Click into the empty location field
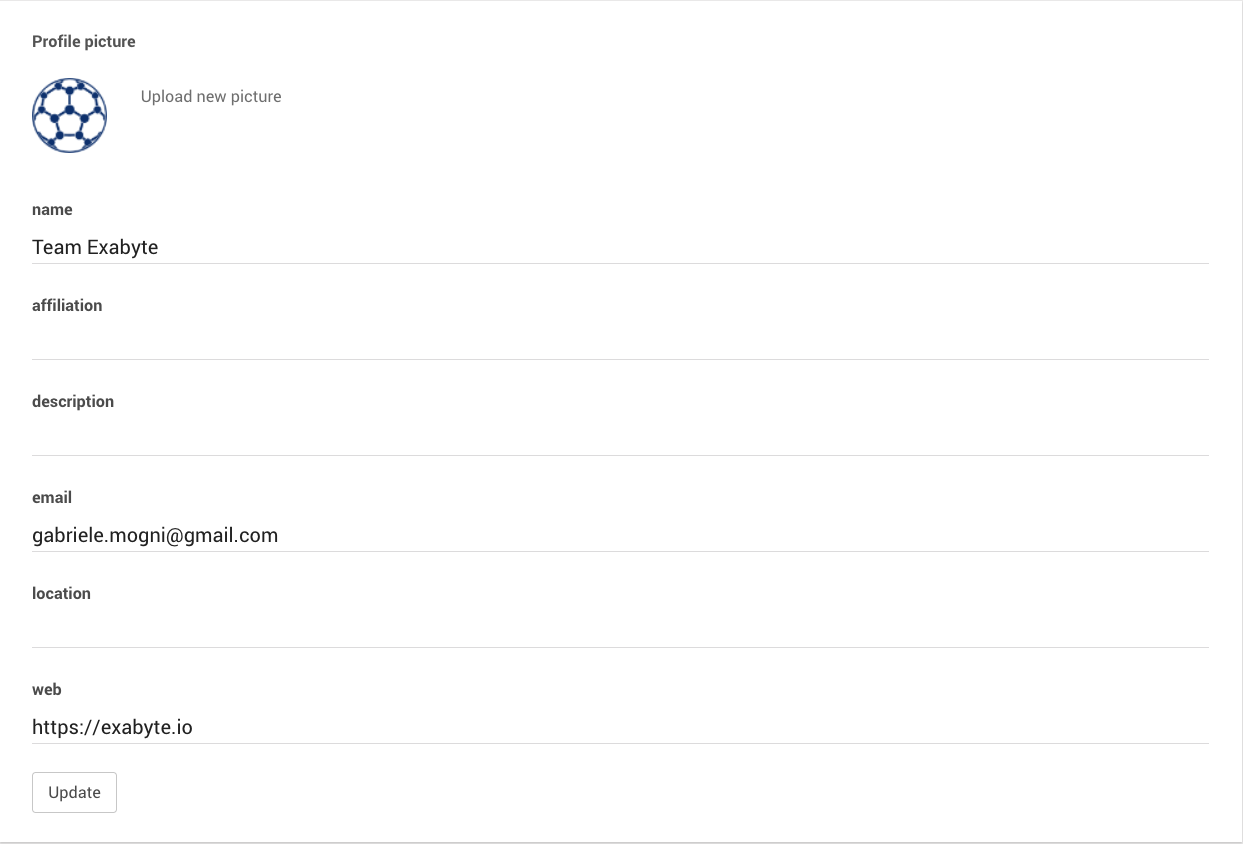The width and height of the screenshot is (1243, 844). point(620,630)
